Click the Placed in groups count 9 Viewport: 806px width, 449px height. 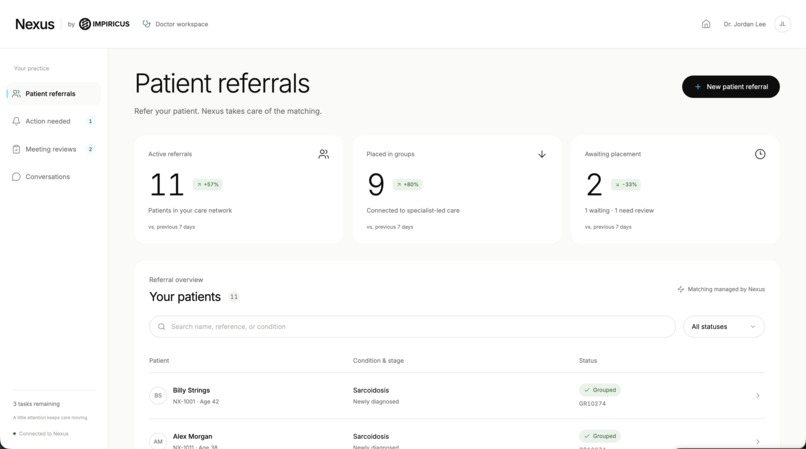point(376,185)
